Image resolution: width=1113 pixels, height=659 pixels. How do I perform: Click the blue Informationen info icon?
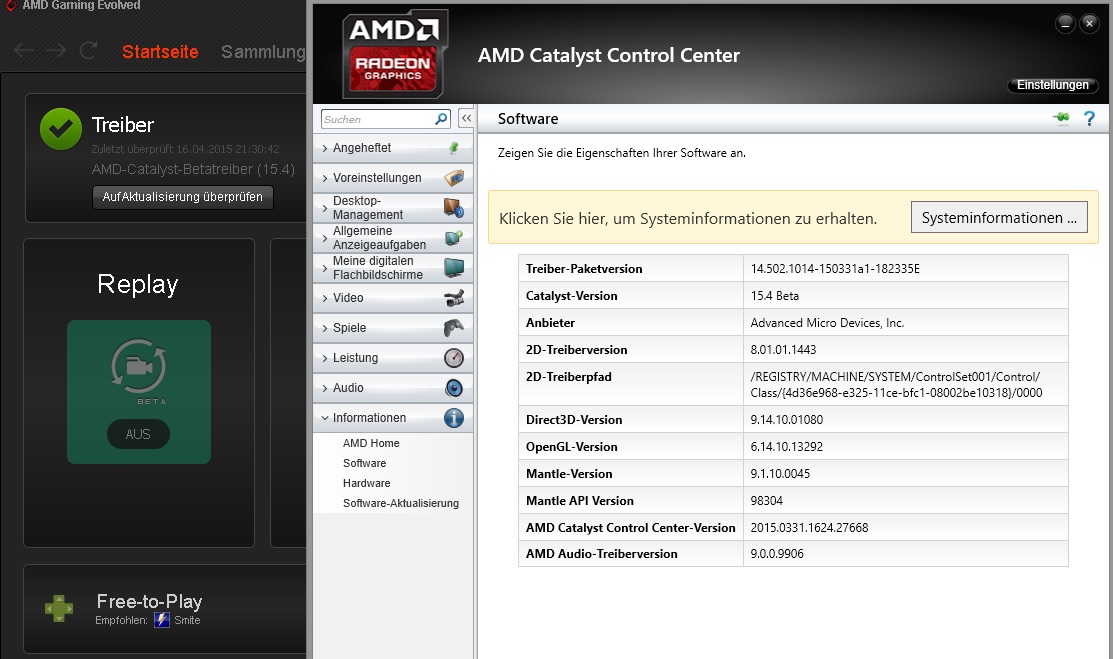(454, 418)
